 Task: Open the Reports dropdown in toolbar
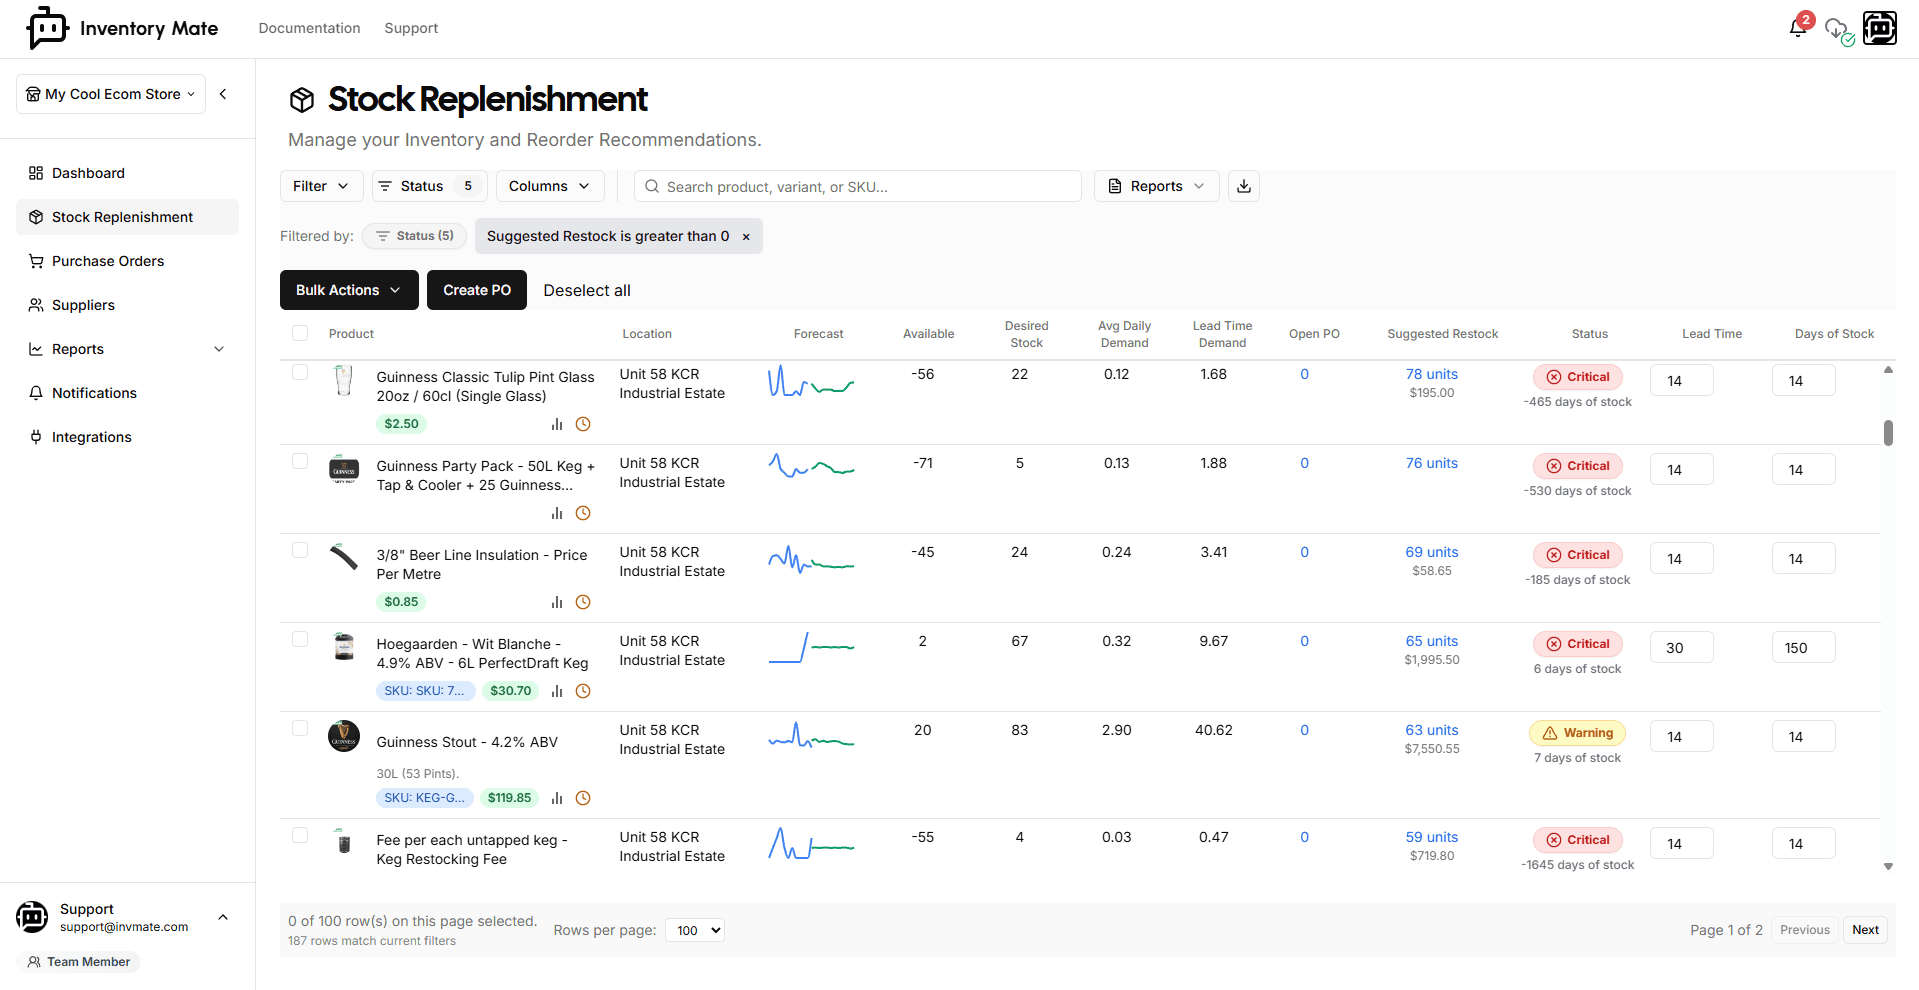[1157, 186]
